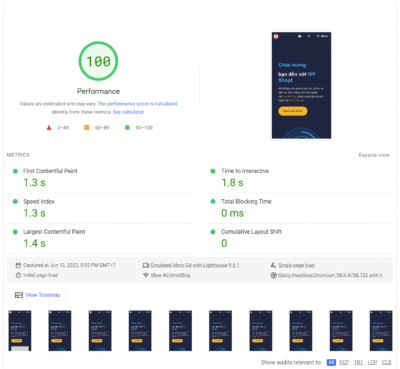The width and height of the screenshot is (400, 369).
Task: Click the 1.4 s Largest Contentful Paint value
Action: pyautogui.click(x=34, y=243)
